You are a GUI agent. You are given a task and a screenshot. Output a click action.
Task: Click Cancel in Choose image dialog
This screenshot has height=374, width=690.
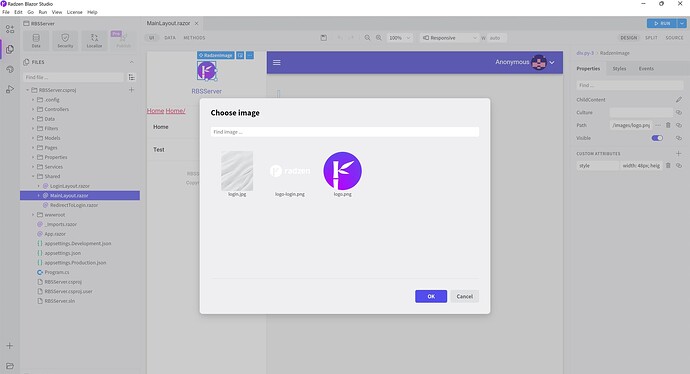[x=464, y=296]
